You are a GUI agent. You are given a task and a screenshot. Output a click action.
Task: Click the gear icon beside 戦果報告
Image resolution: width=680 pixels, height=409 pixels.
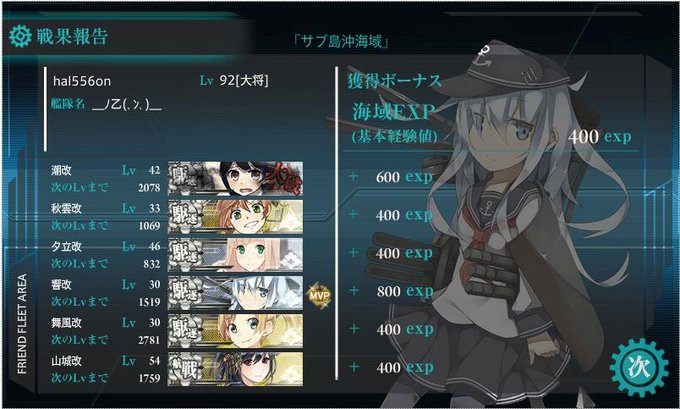click(20, 36)
